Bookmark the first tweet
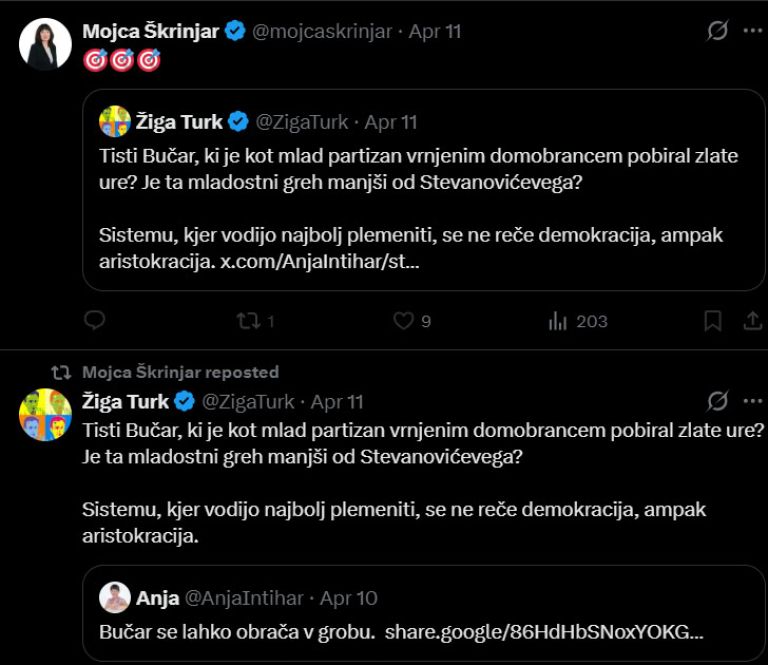 (713, 321)
